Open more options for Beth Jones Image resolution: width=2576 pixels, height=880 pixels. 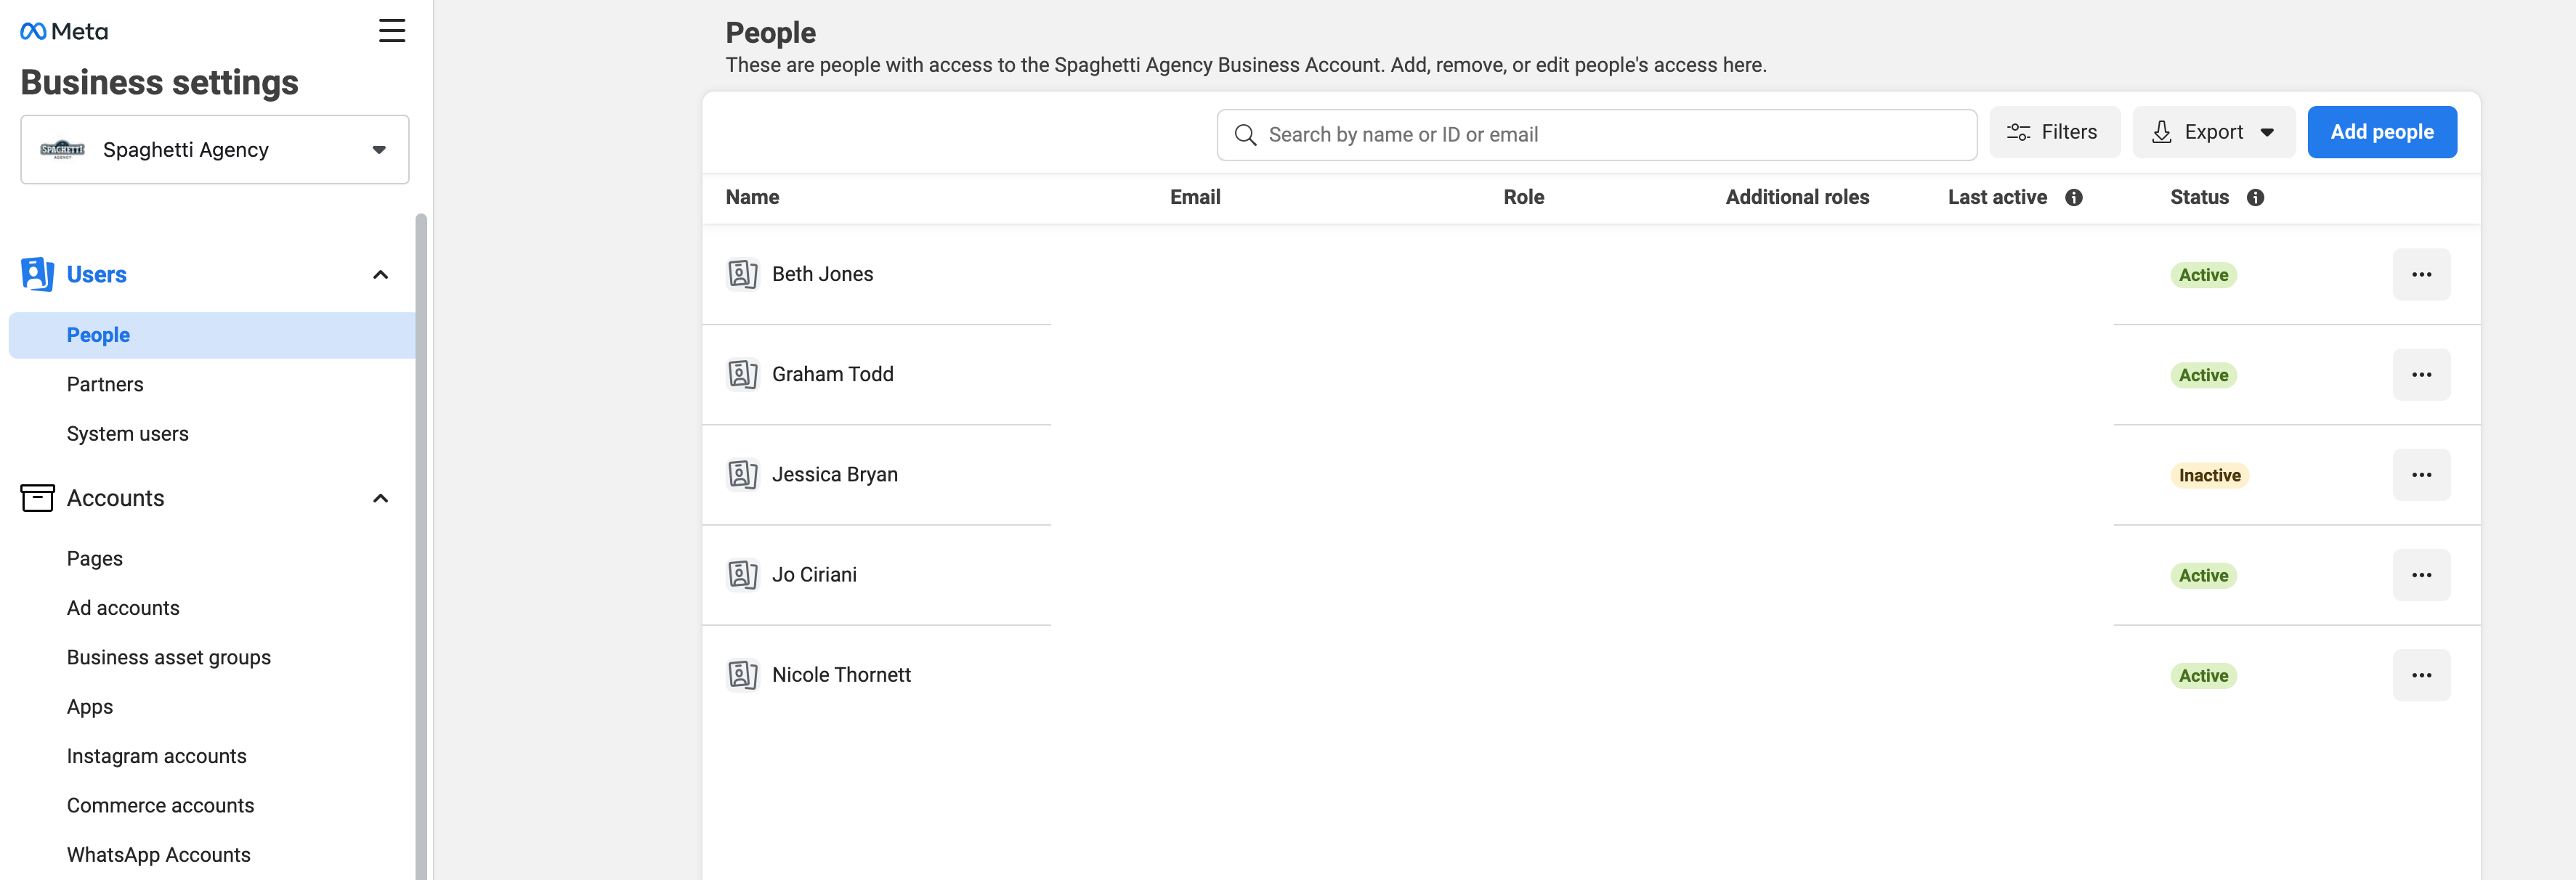[x=2421, y=274]
